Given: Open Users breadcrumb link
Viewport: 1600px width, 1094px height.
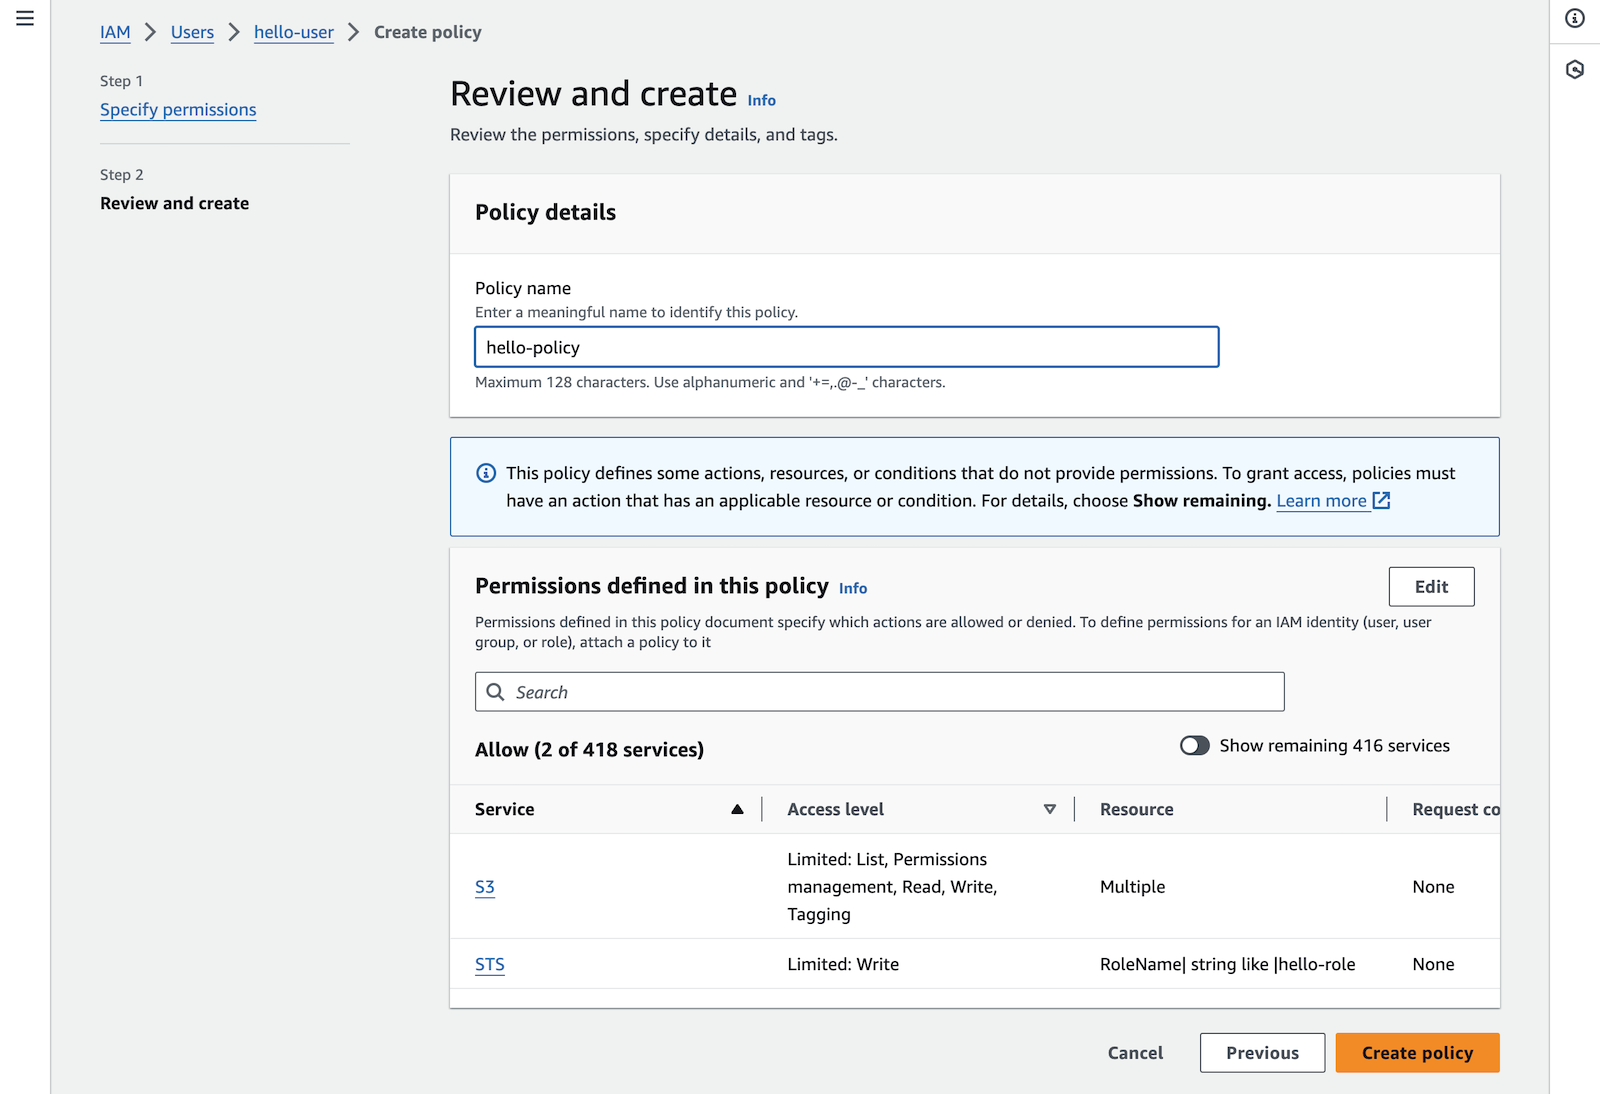Looking at the screenshot, I should (192, 32).
